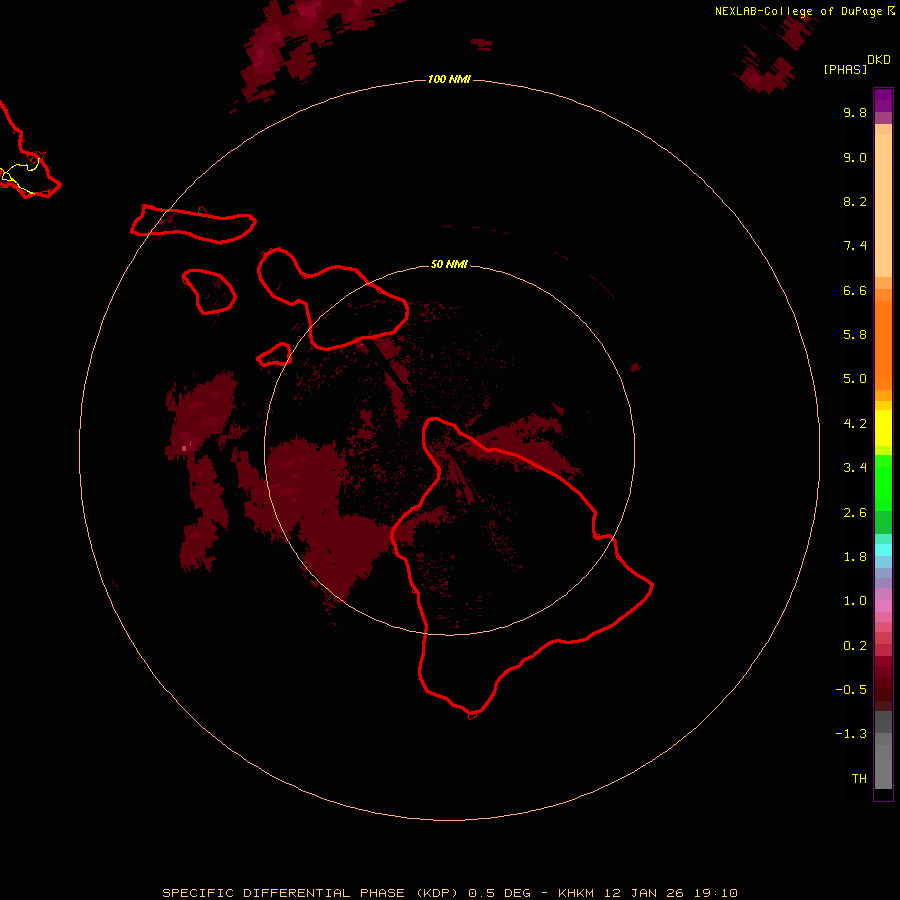Click the [PHAS] unit label

(x=845, y=69)
